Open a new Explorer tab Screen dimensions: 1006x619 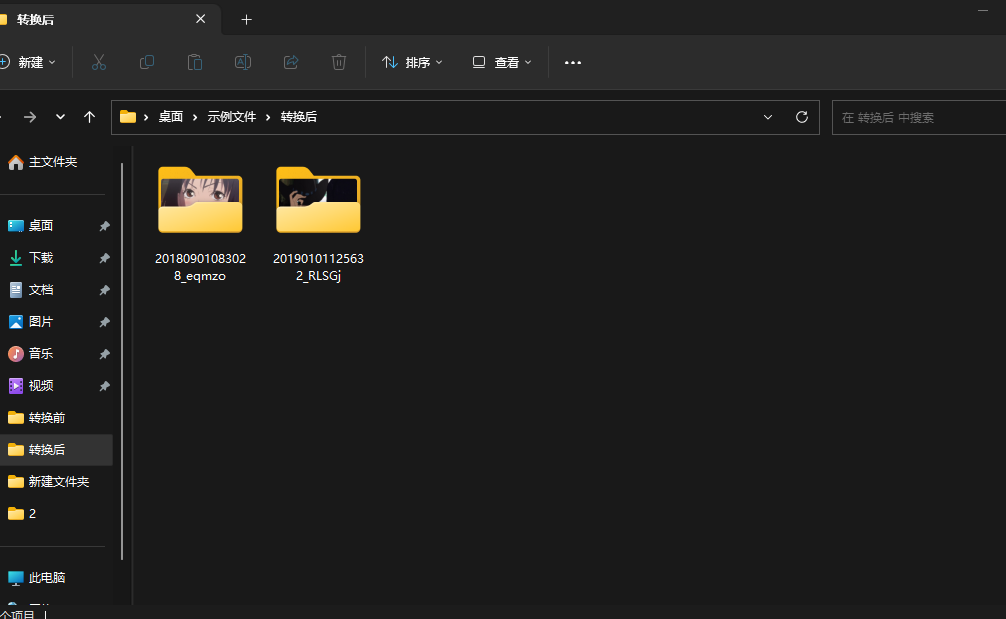tap(246, 19)
